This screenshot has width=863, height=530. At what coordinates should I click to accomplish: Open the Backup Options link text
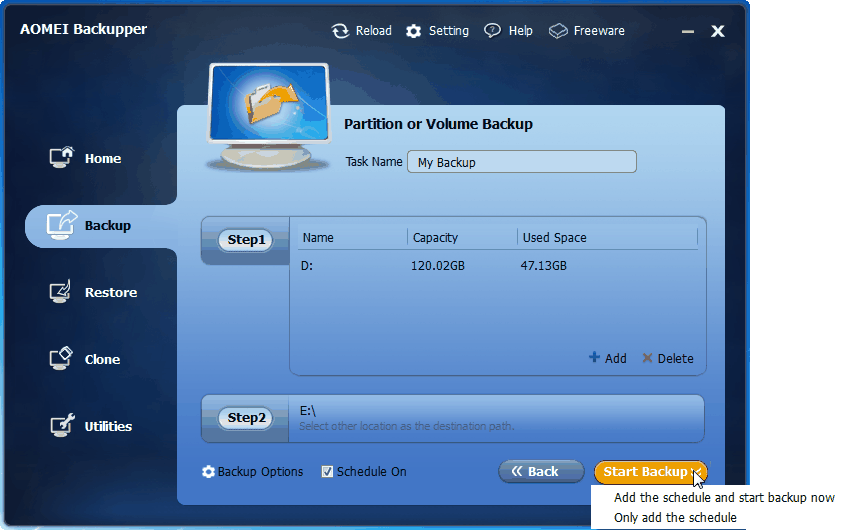point(260,472)
